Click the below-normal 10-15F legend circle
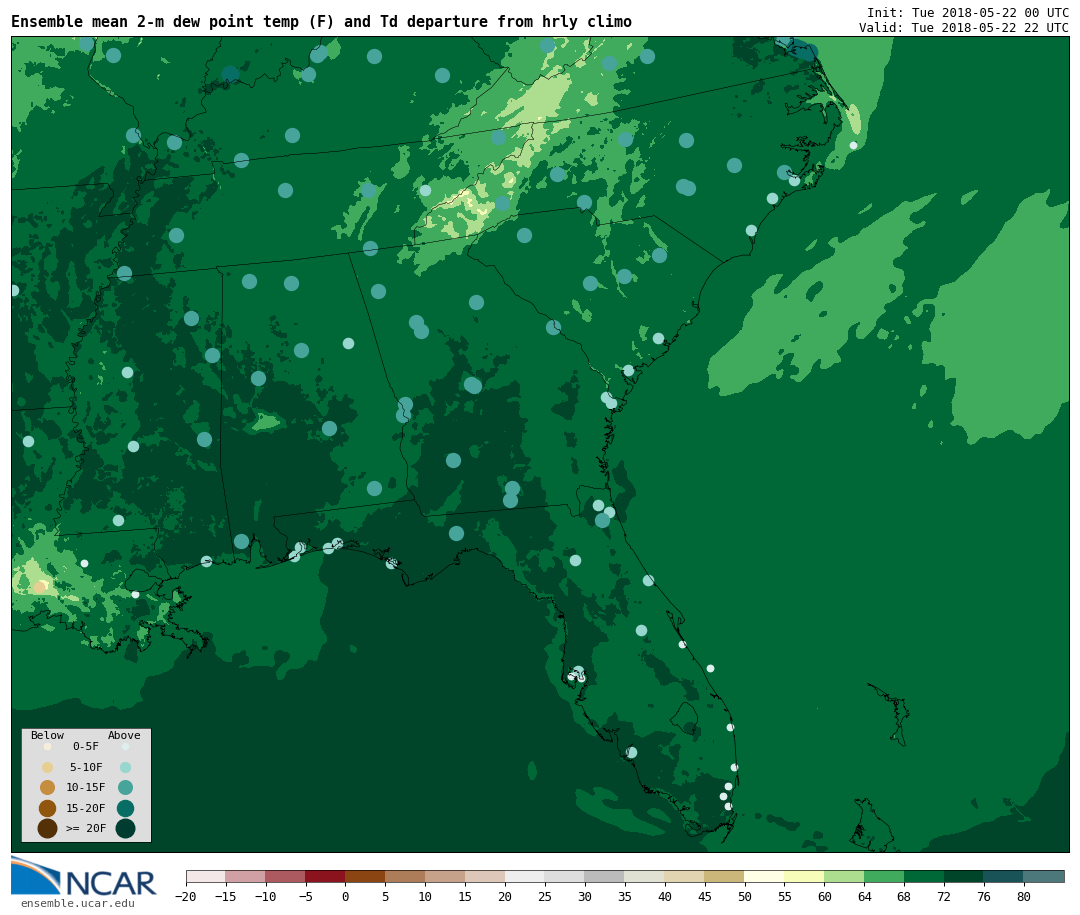Image resolution: width=1080 pixels, height=915 pixels. [x=48, y=787]
